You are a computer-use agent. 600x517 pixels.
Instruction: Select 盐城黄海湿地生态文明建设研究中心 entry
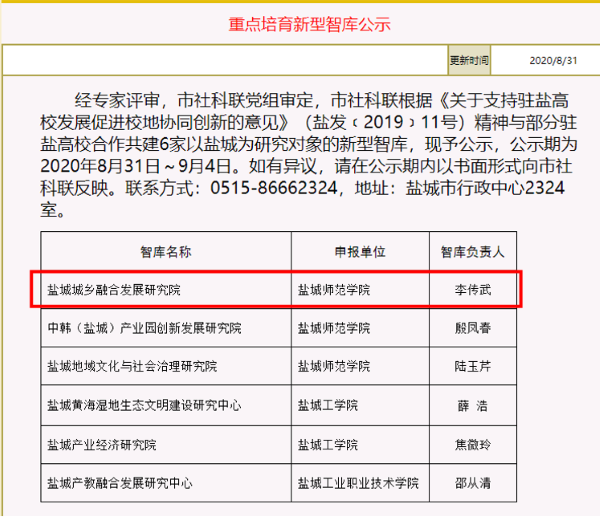pyautogui.click(x=144, y=406)
